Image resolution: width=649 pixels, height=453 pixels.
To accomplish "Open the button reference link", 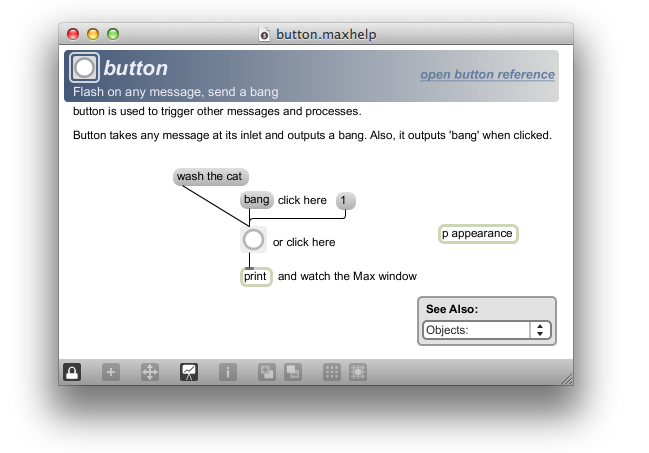I will click(x=487, y=75).
